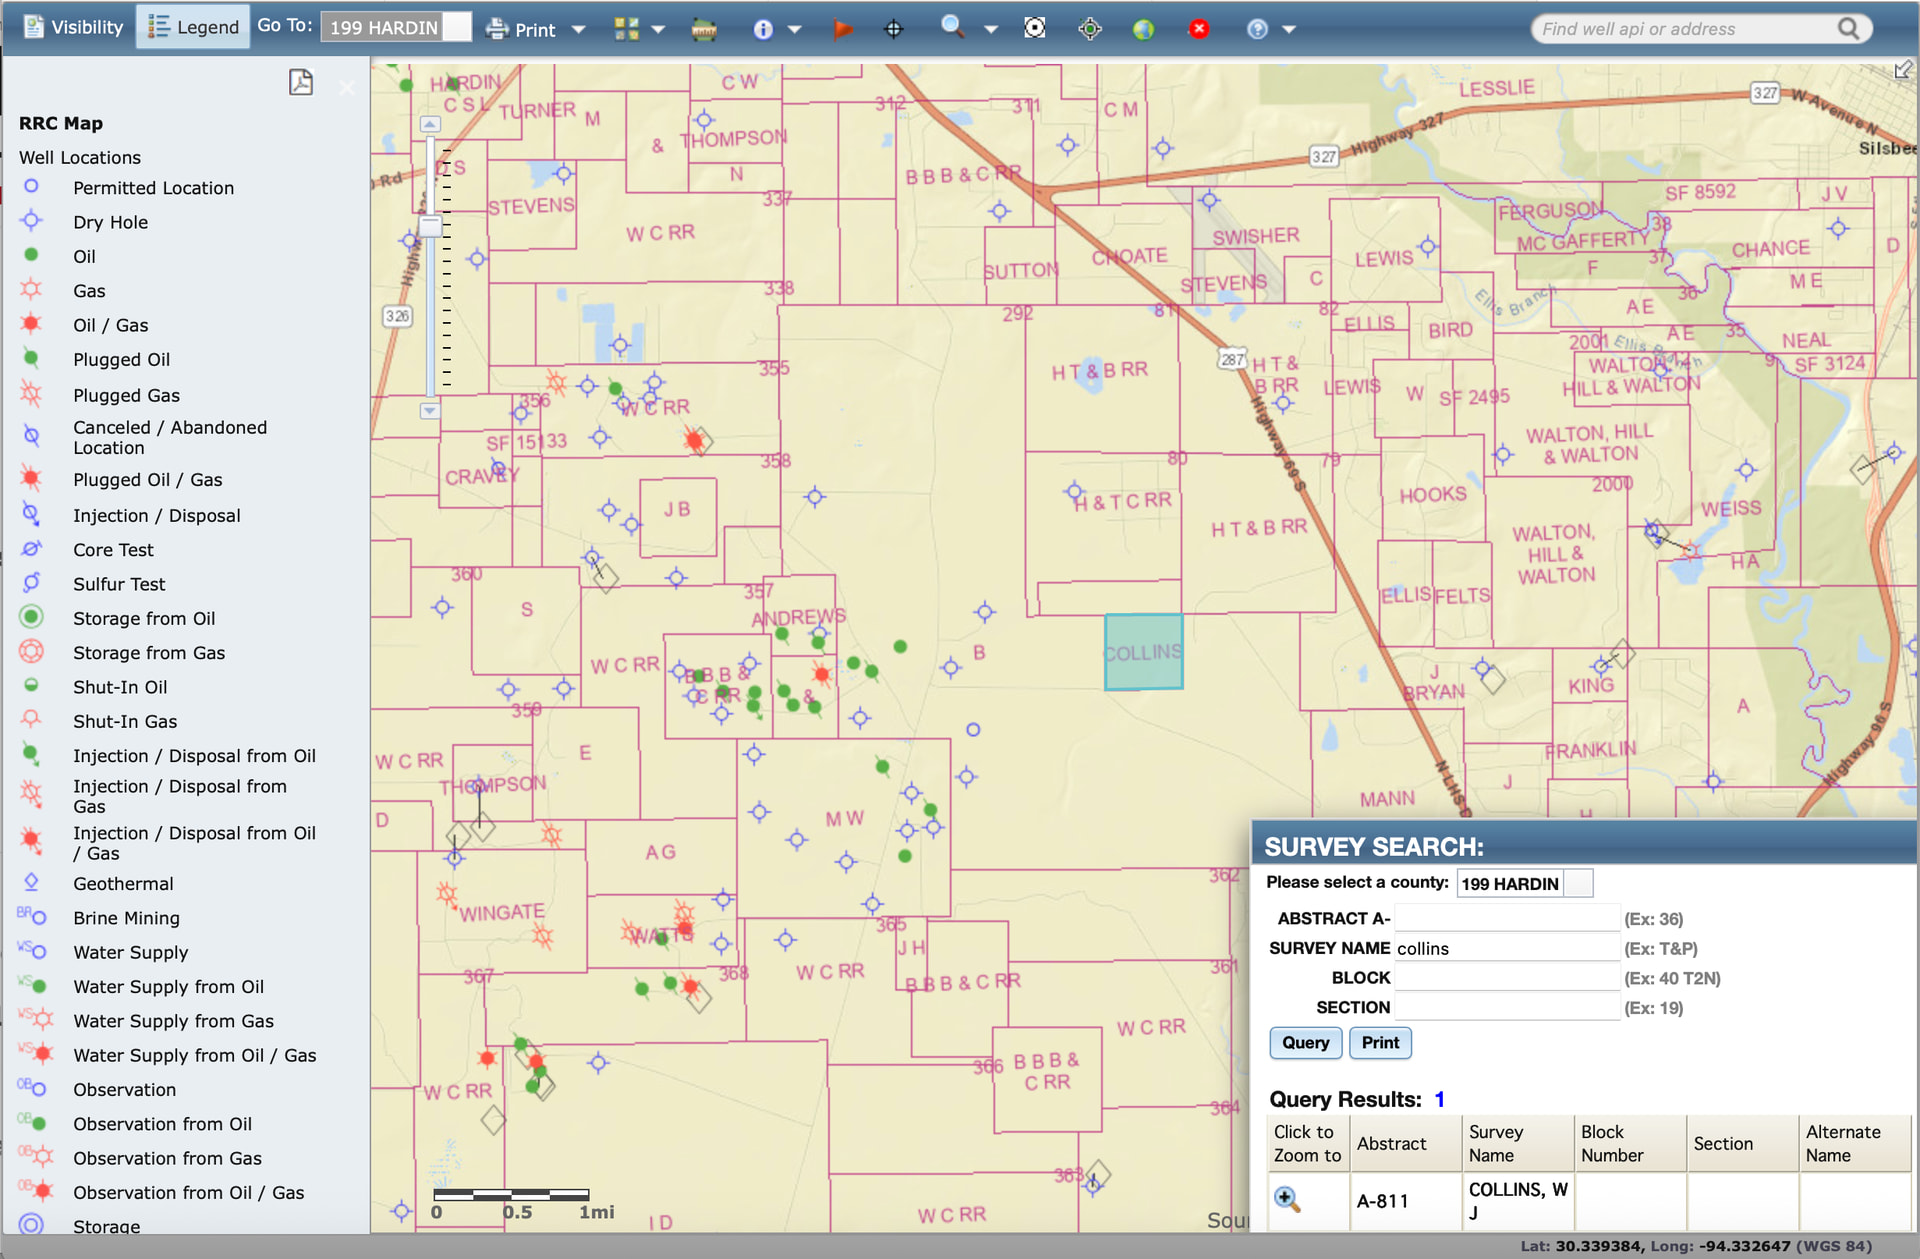The image size is (1920, 1259).
Task: Open the survey search county combo box
Action: click(x=1578, y=883)
